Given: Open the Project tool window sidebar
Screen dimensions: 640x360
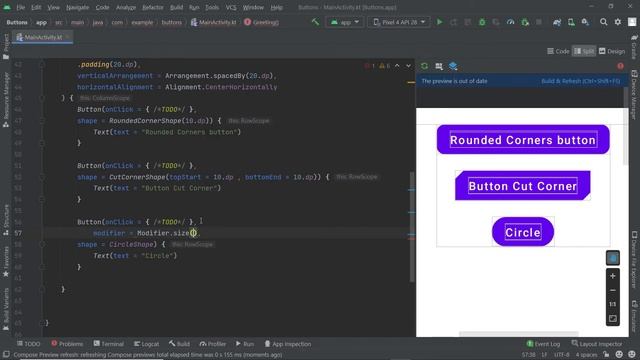Looking at the screenshot, I should tap(6, 47).
